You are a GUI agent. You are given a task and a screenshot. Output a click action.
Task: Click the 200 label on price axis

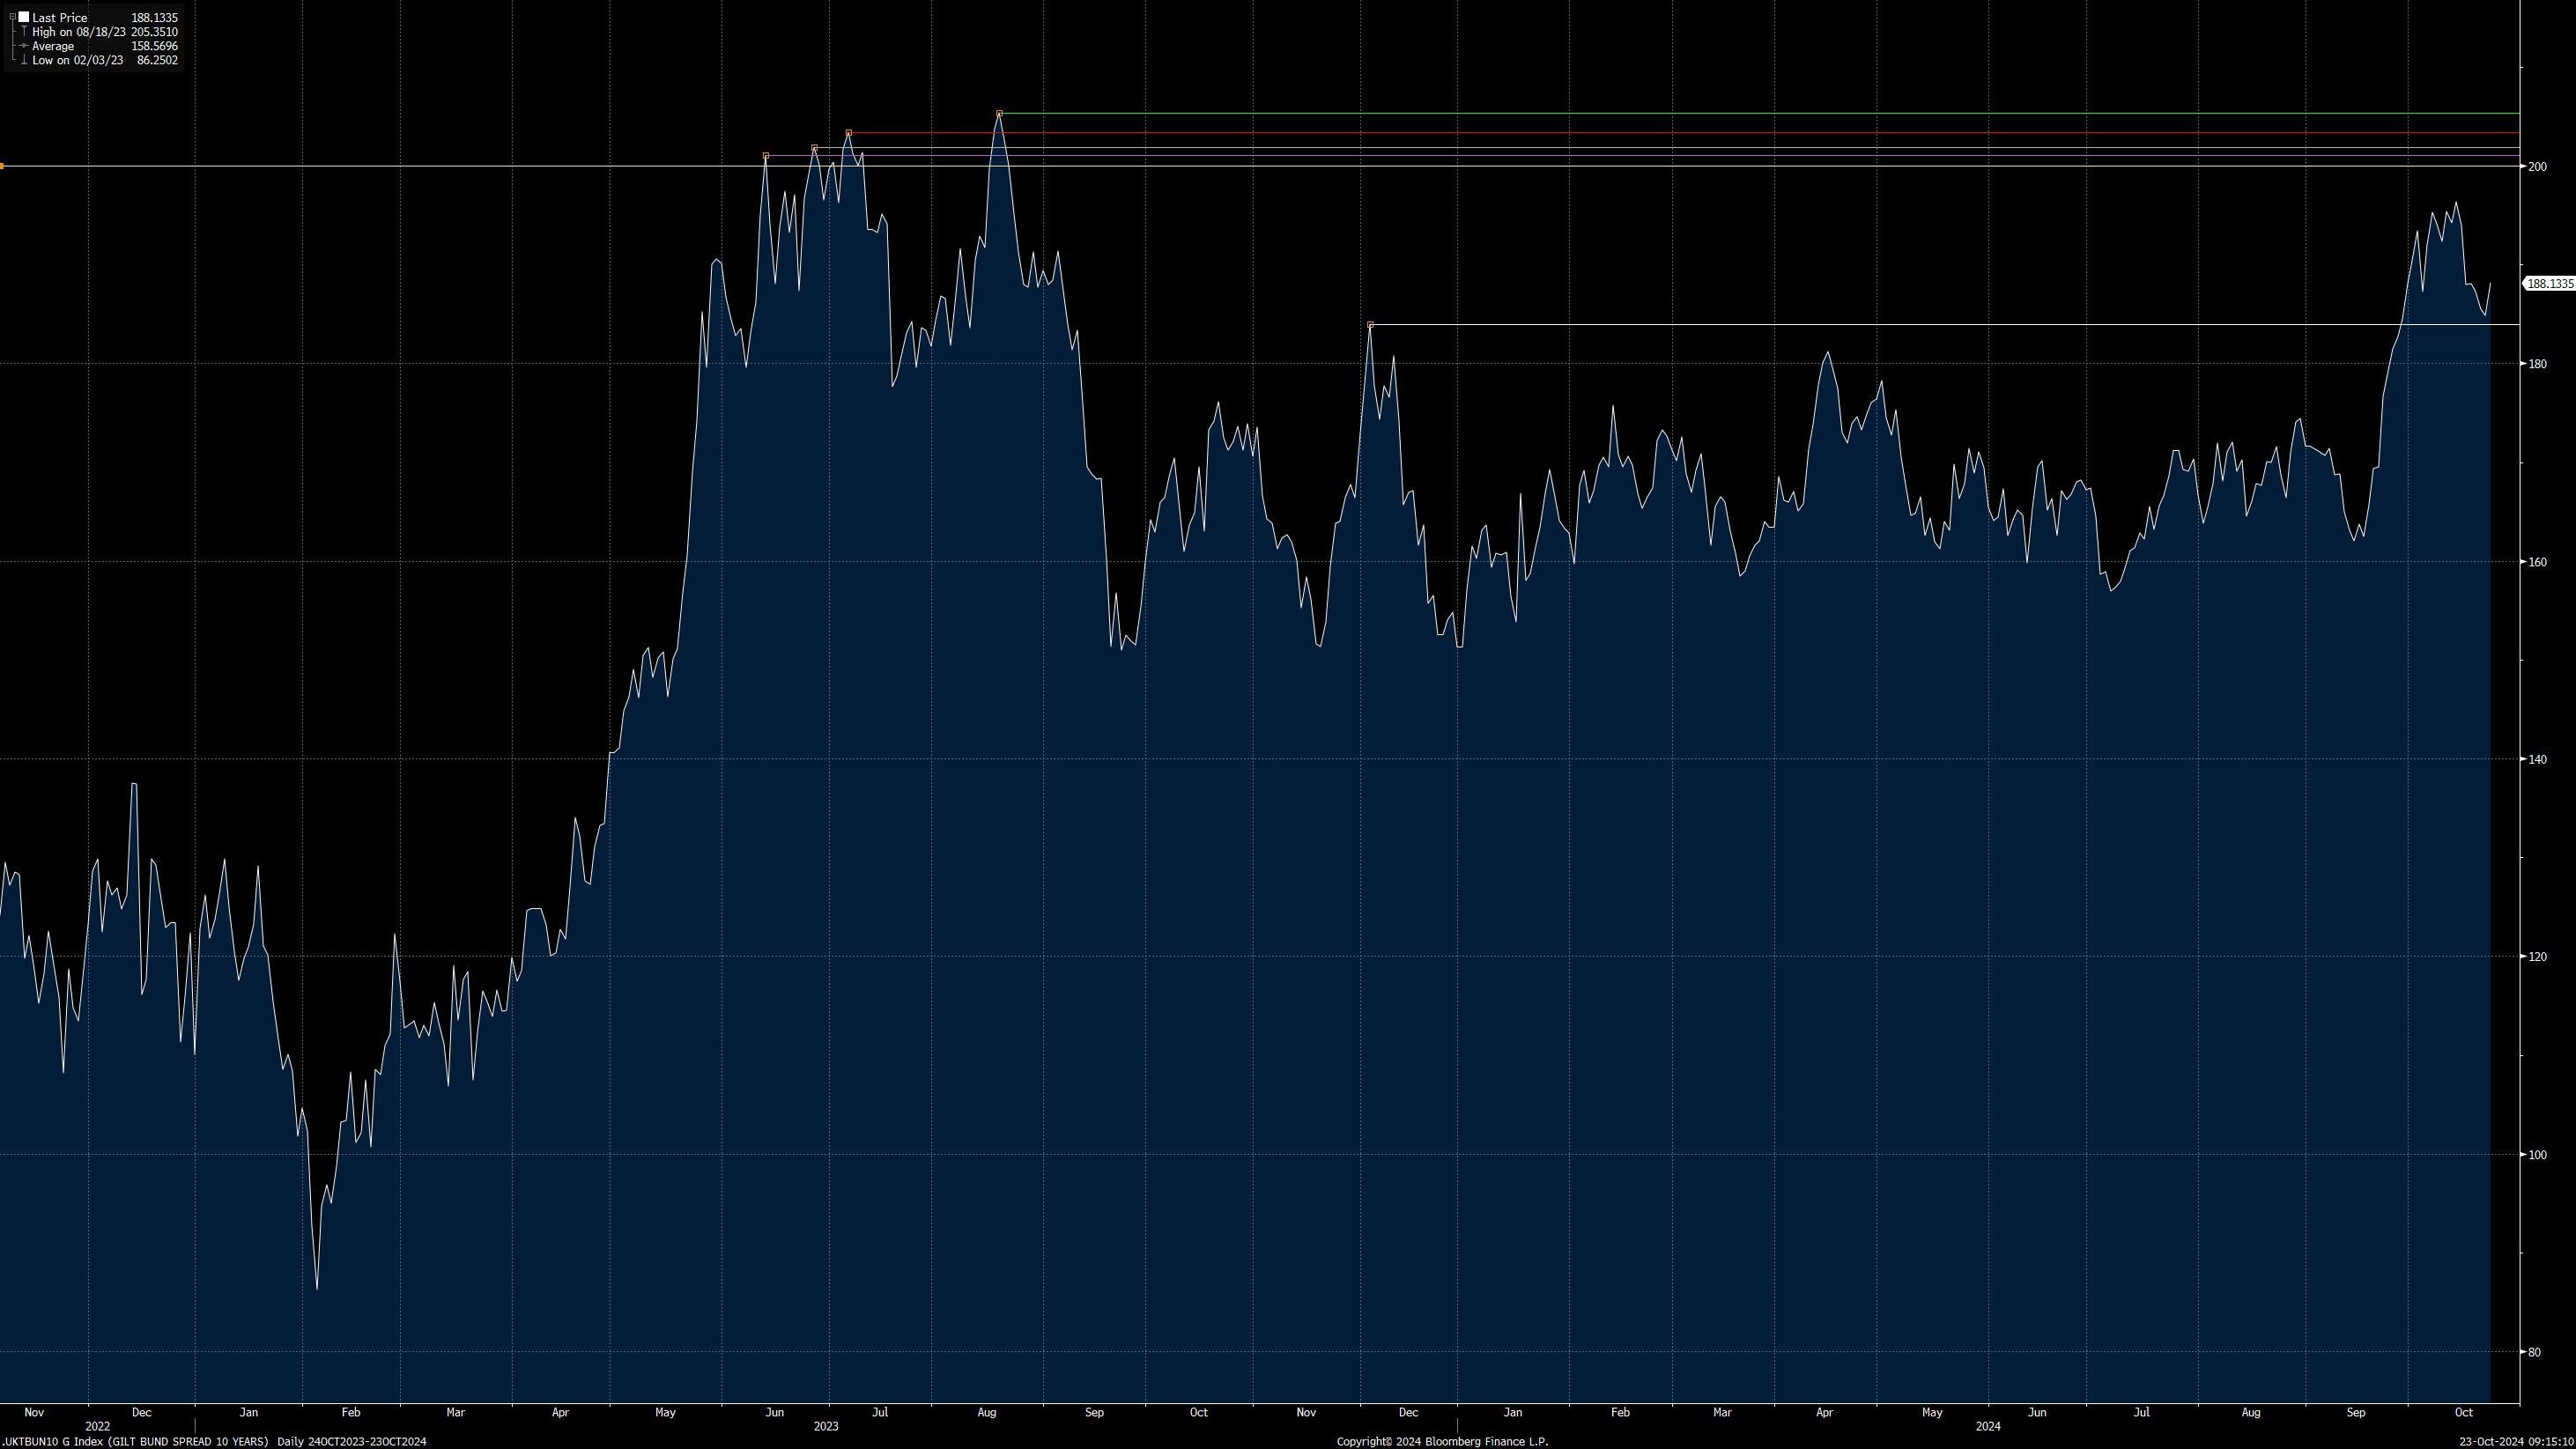click(x=2536, y=167)
